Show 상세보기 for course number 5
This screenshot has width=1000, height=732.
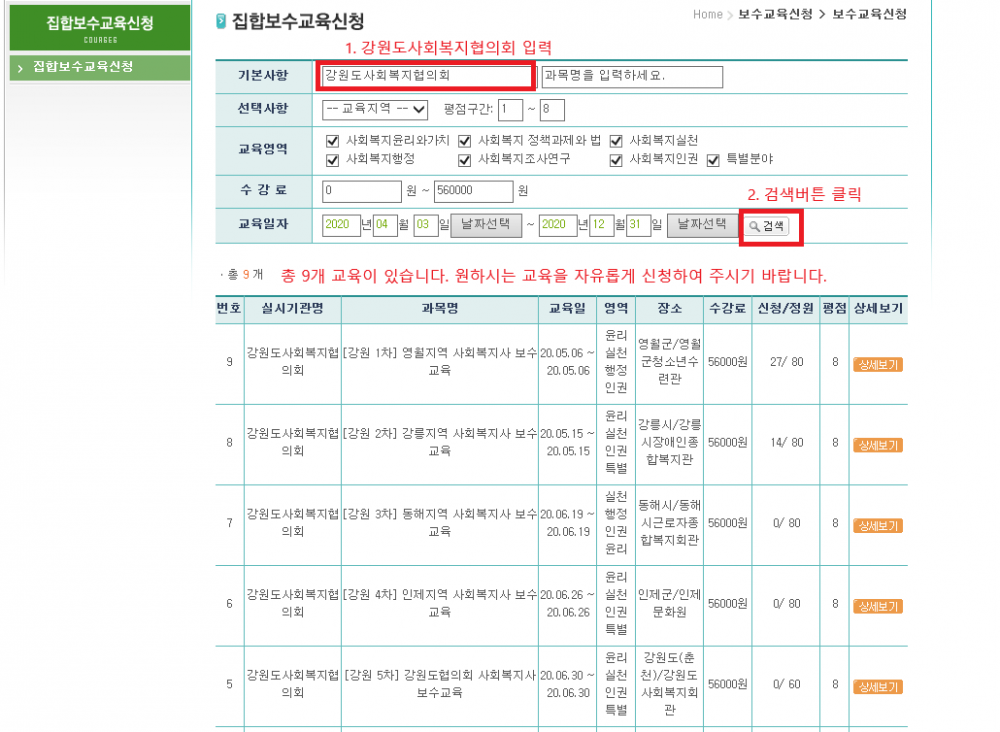click(x=878, y=687)
